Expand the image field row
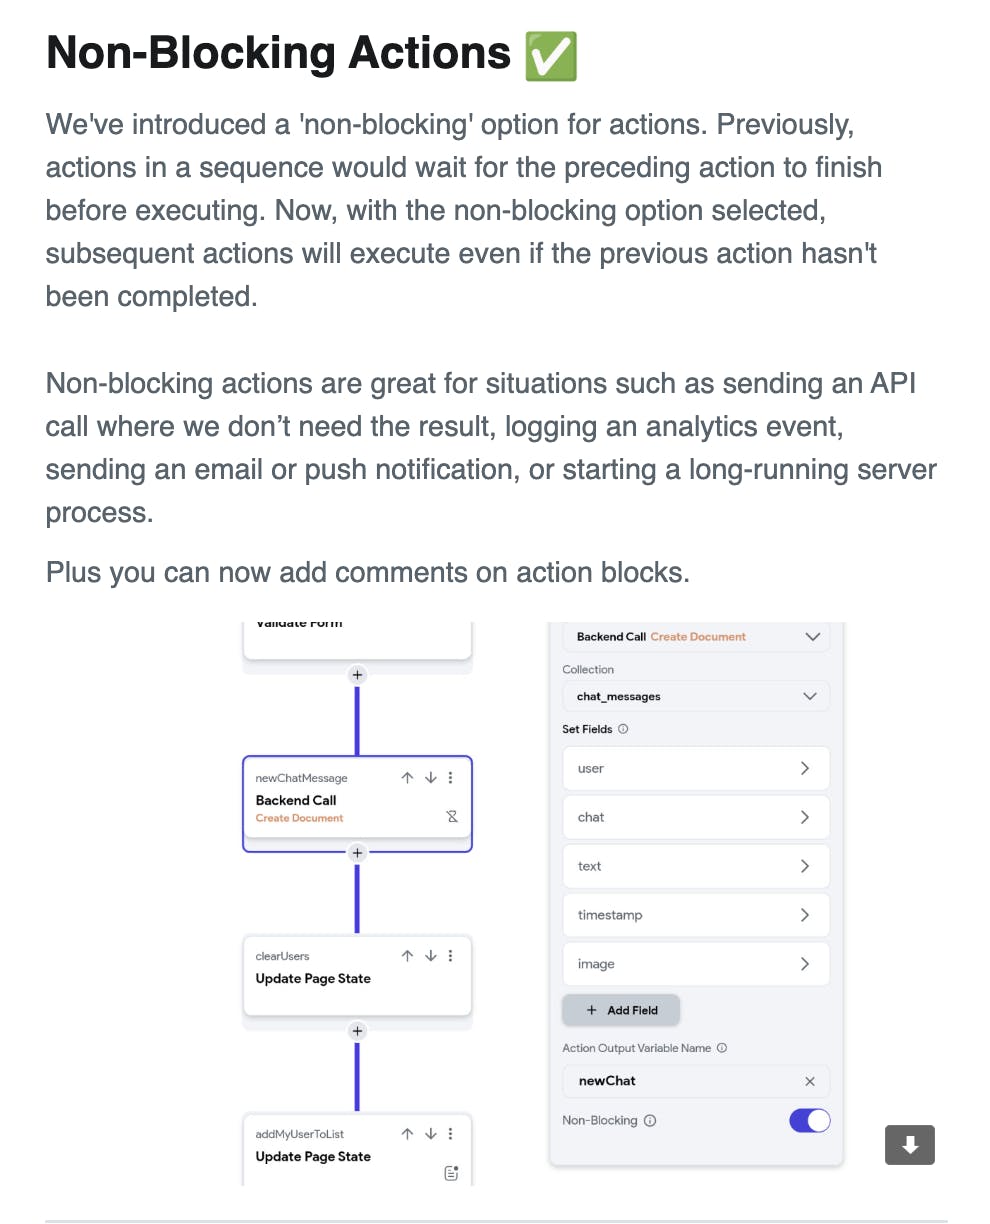This screenshot has width=990, height=1224. coord(696,964)
